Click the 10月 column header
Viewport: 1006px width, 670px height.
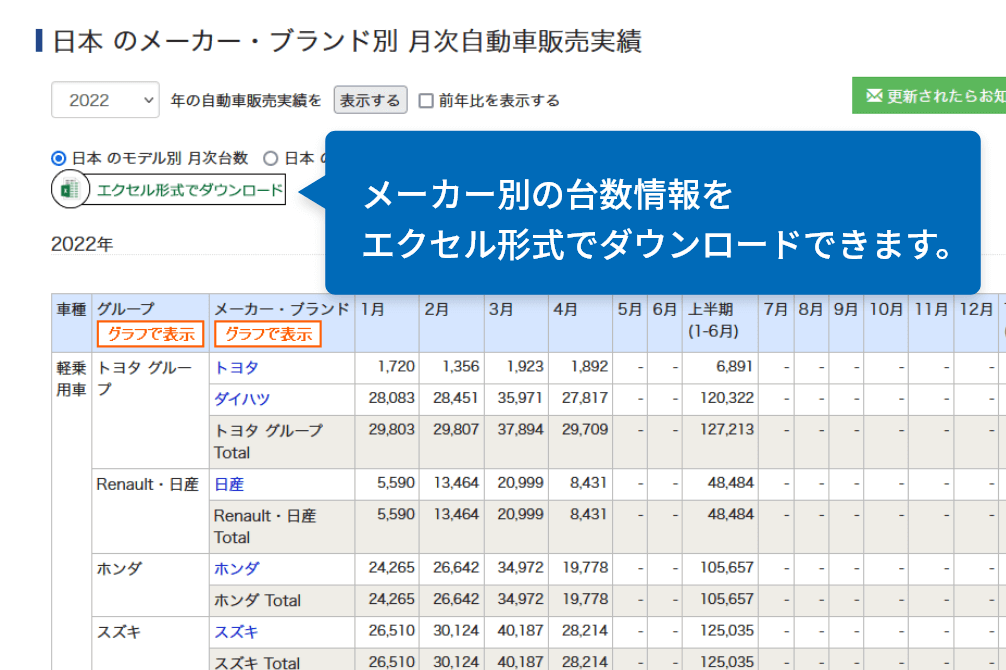click(x=886, y=323)
